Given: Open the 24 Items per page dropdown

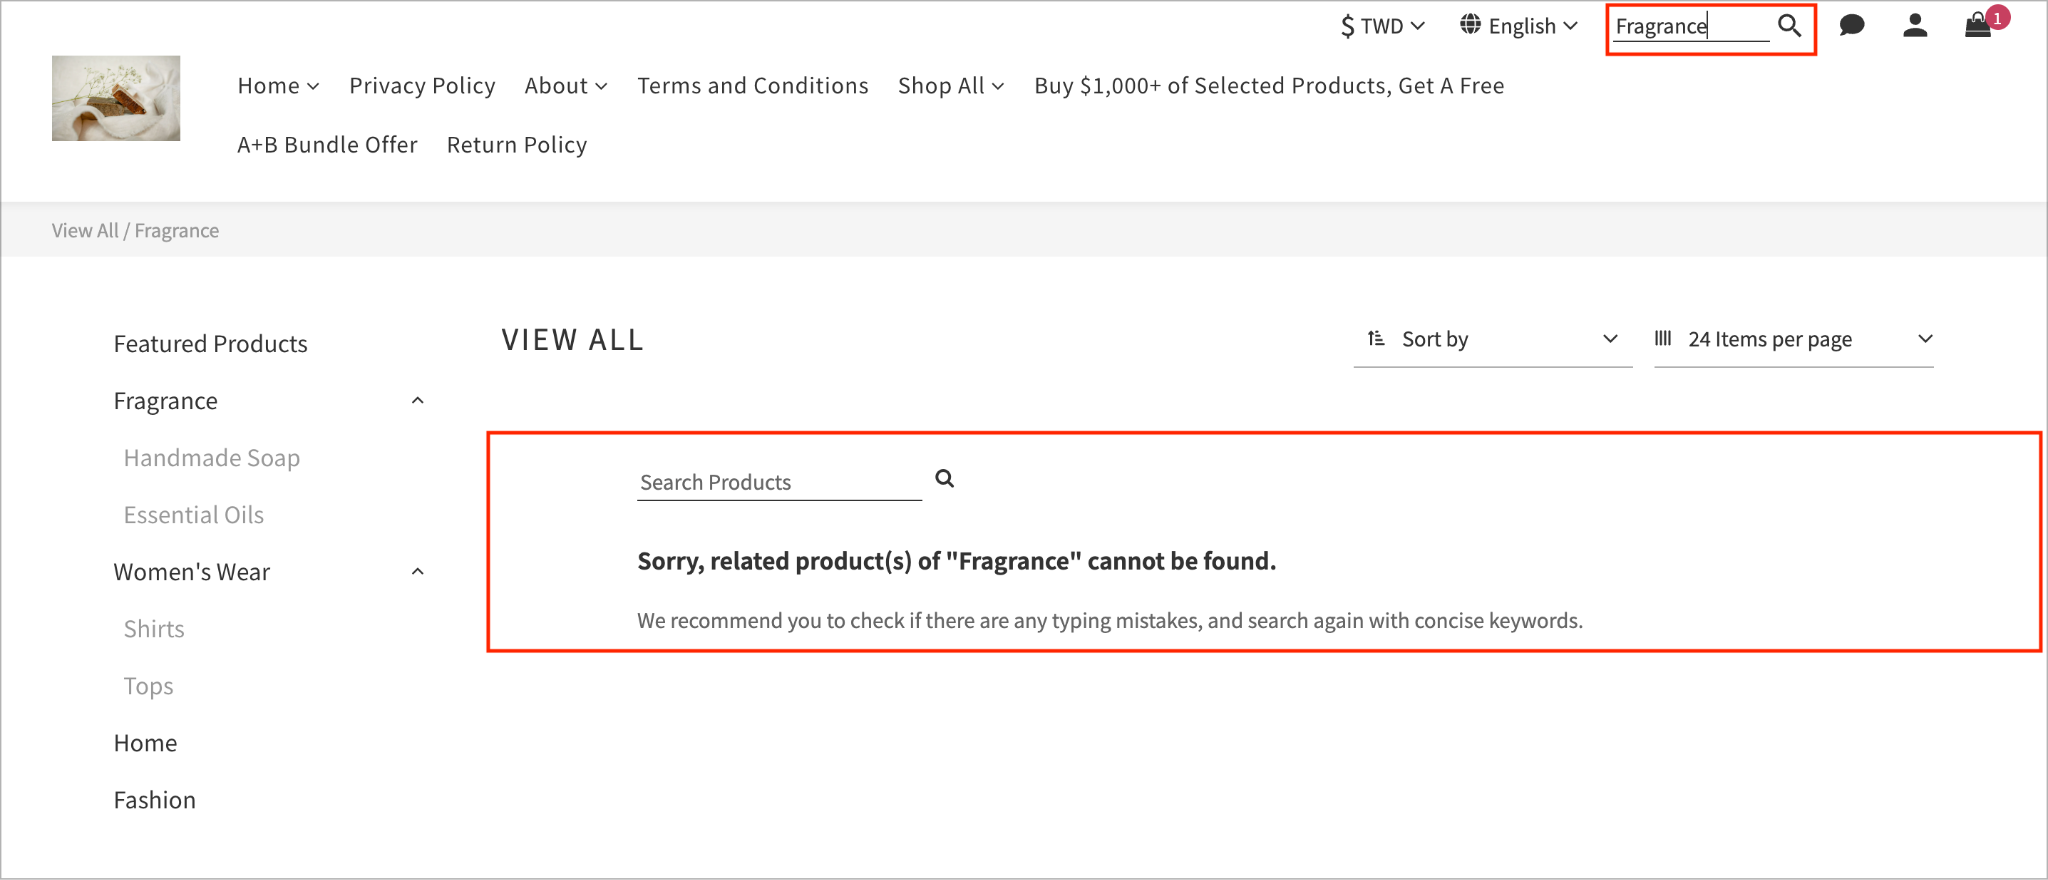Looking at the screenshot, I should [x=1794, y=340].
